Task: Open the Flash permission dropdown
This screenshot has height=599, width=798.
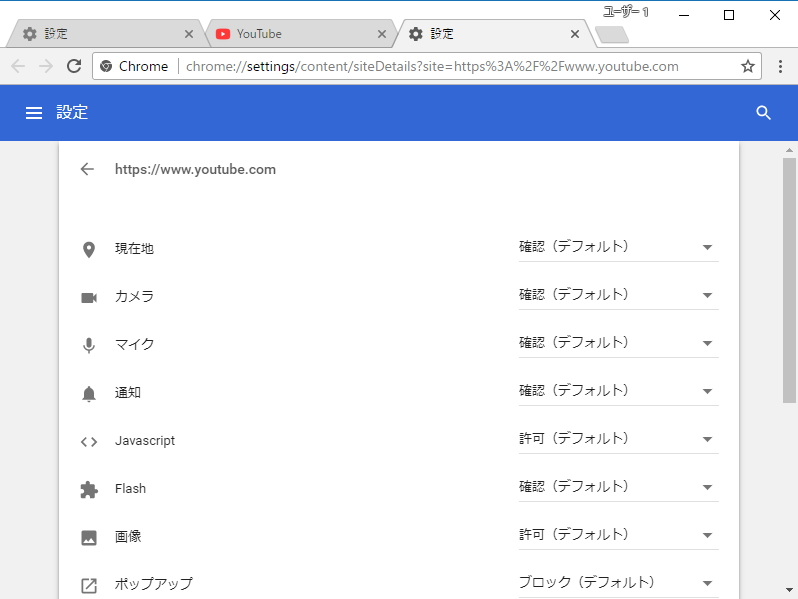Action: [x=618, y=487]
